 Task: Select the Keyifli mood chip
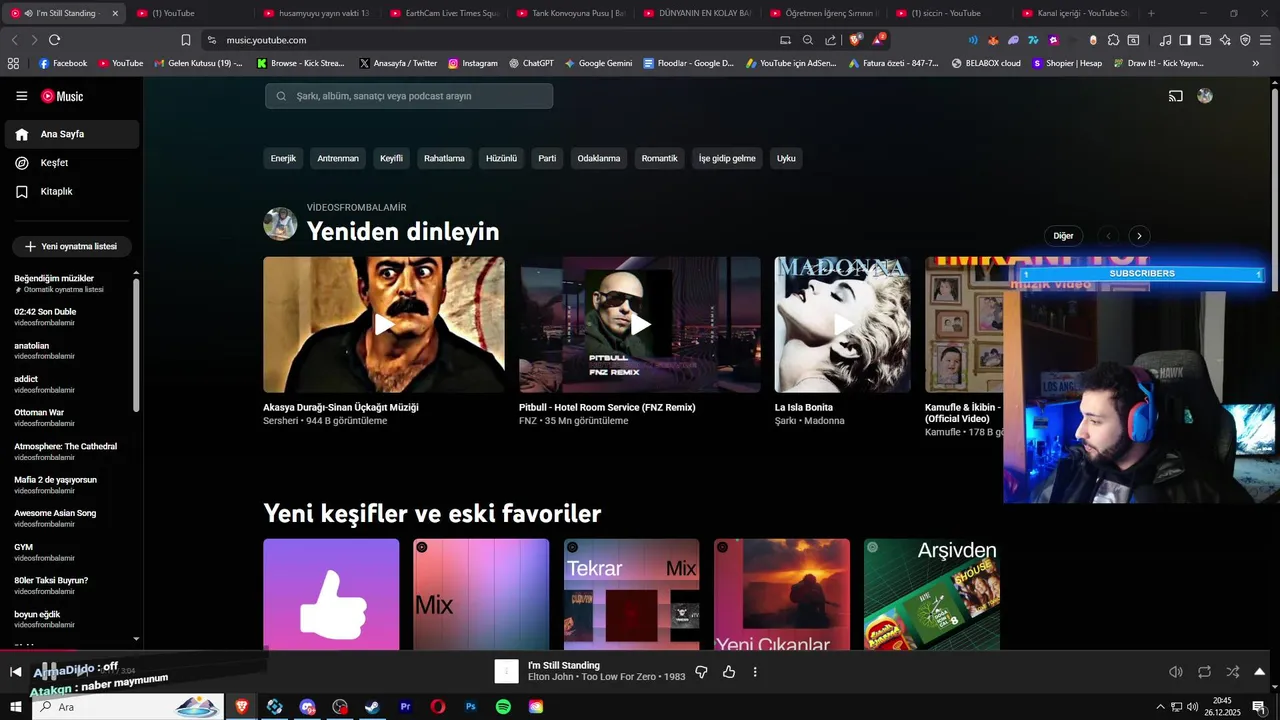pyautogui.click(x=391, y=158)
